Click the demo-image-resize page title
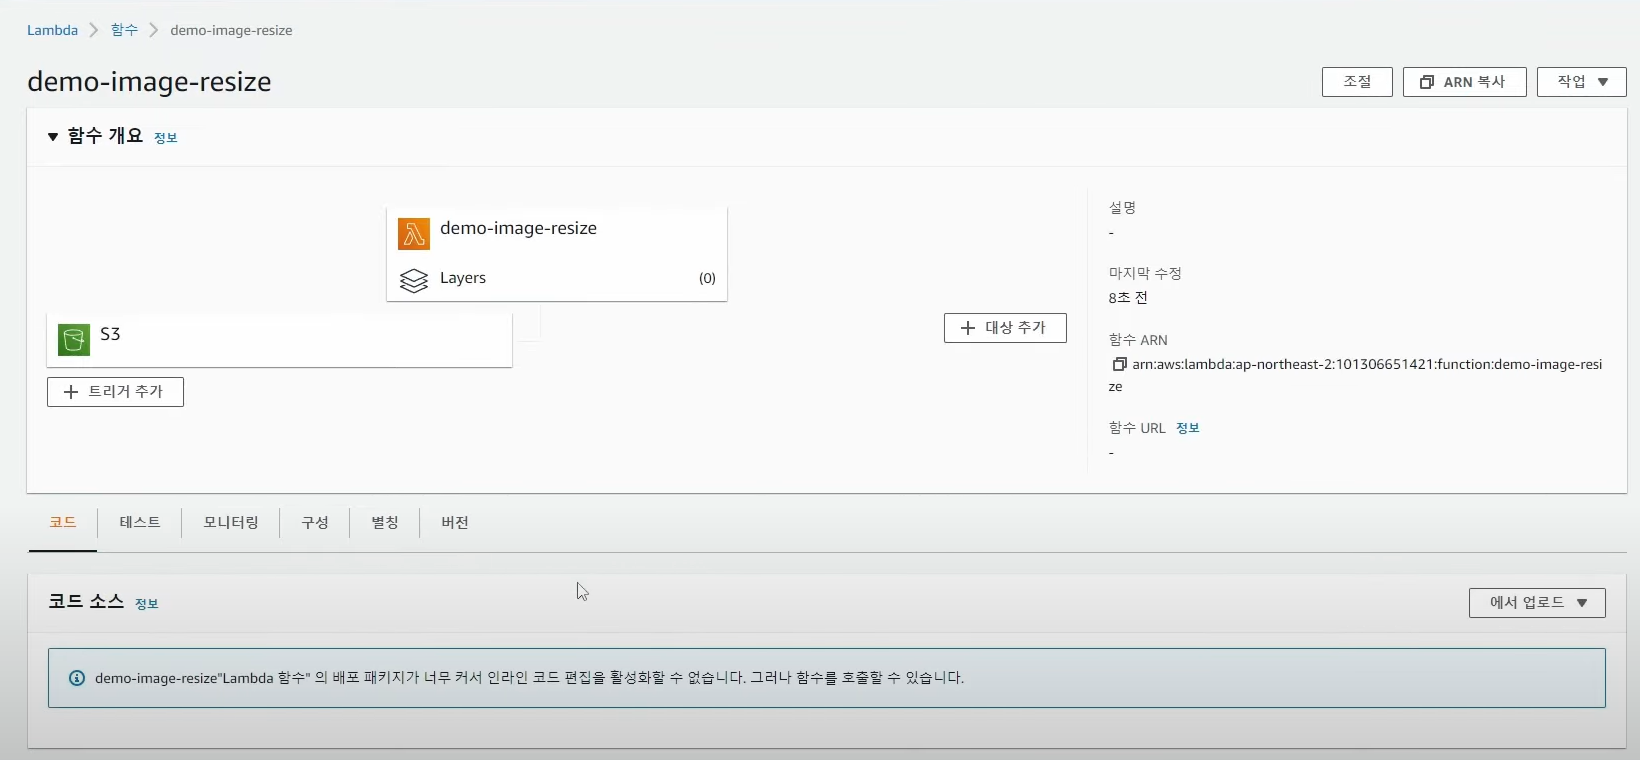The width and height of the screenshot is (1640, 760). click(x=149, y=82)
